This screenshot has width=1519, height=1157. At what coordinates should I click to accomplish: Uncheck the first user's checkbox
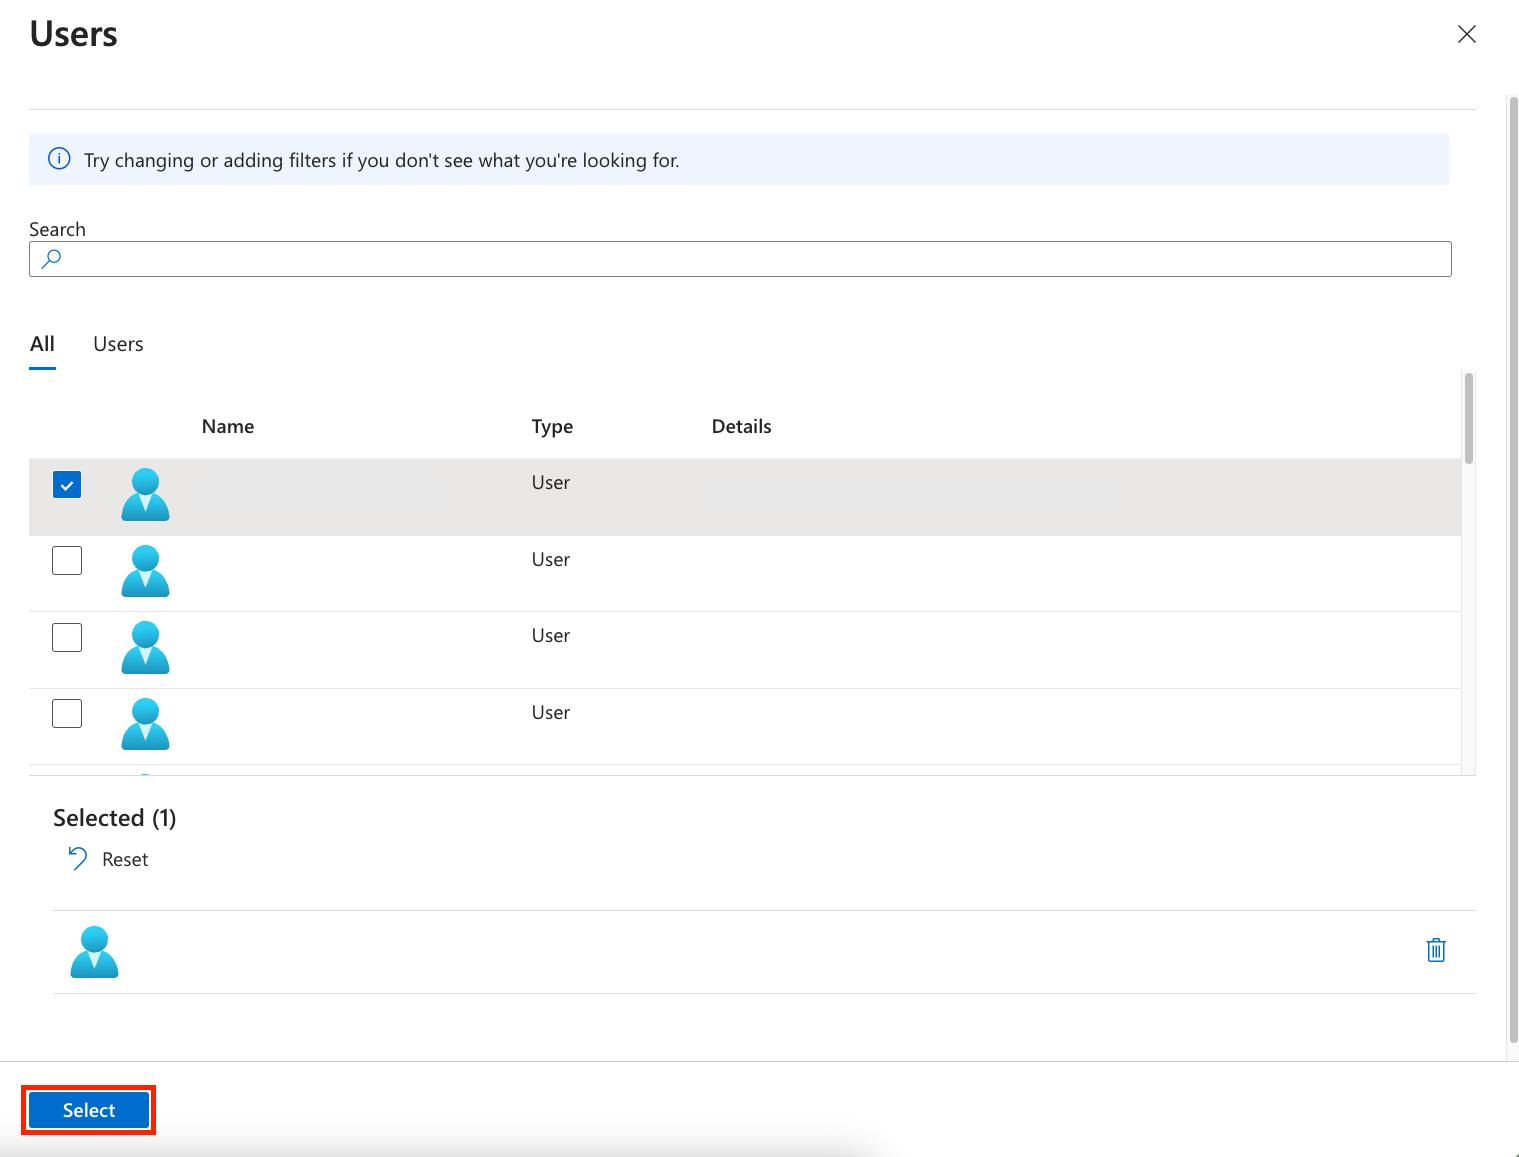(x=67, y=485)
